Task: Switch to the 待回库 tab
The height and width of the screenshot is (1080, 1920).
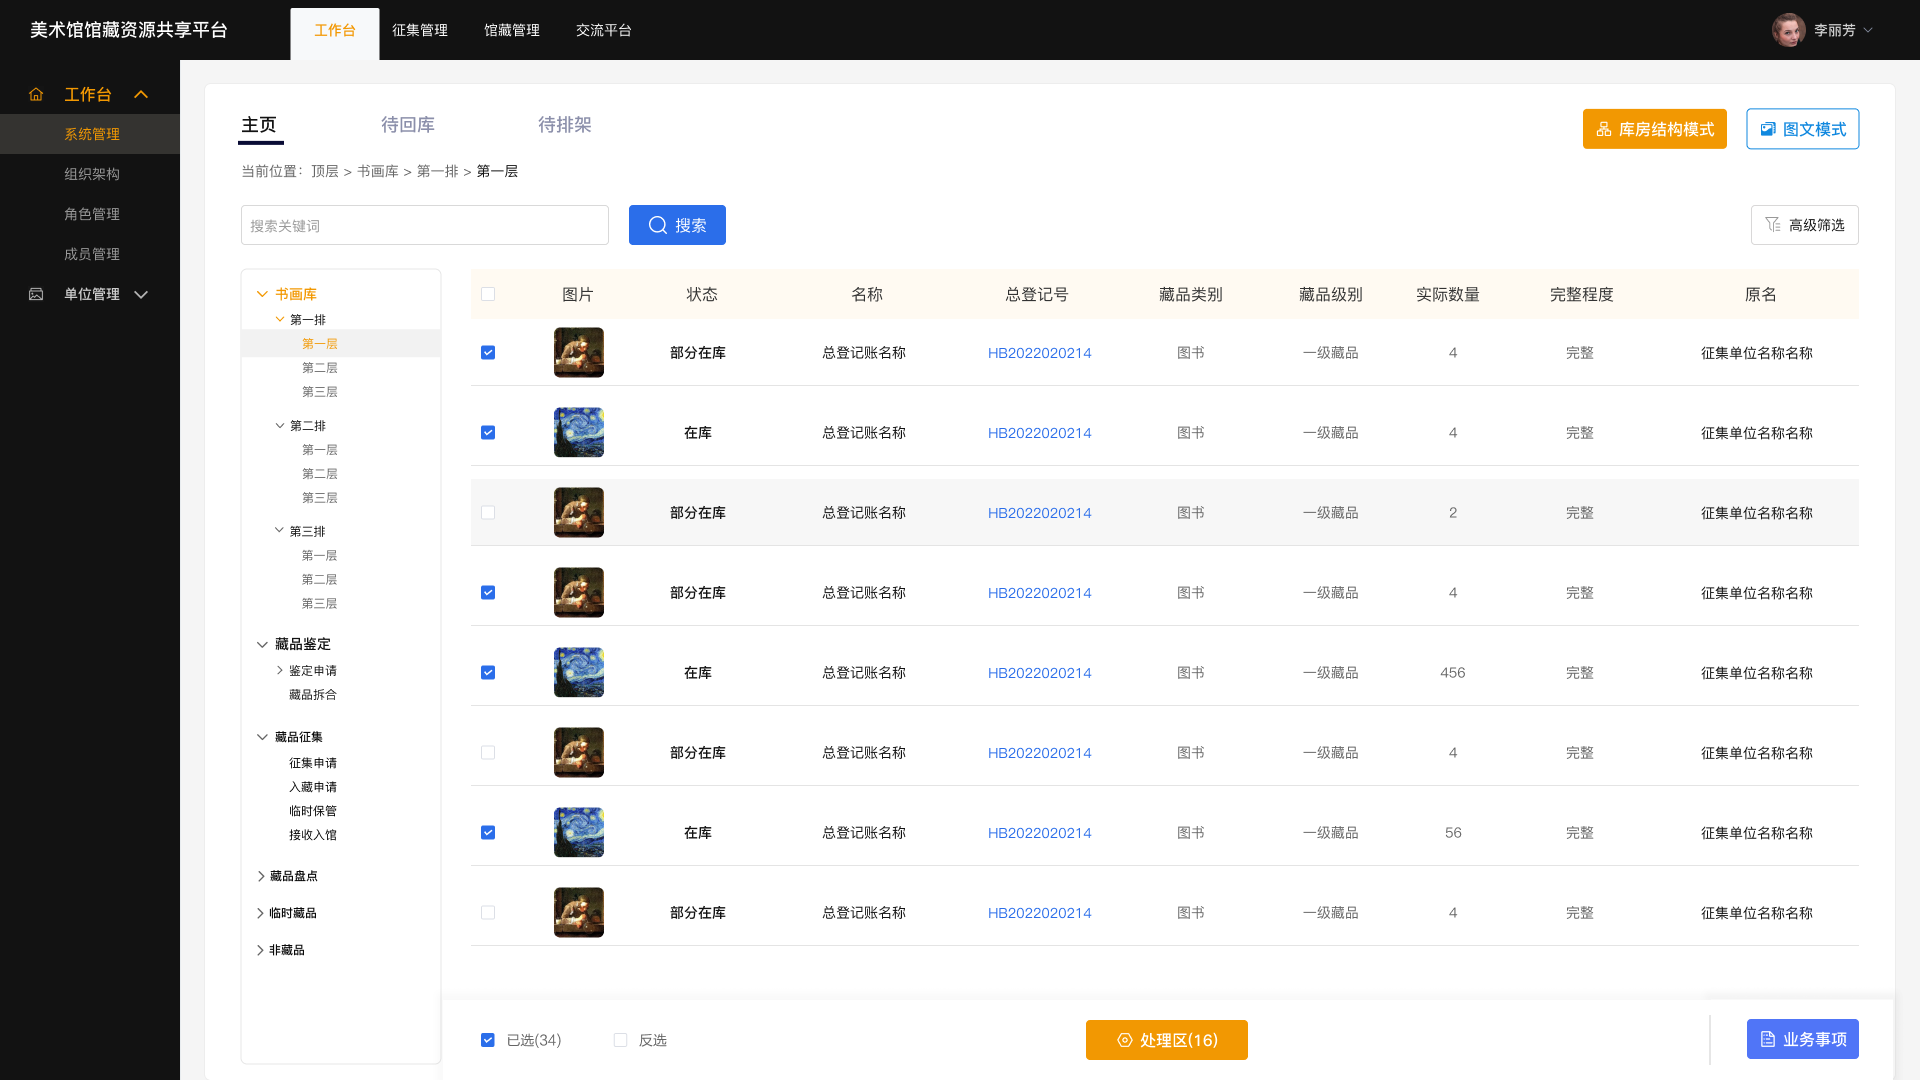Action: [407, 125]
